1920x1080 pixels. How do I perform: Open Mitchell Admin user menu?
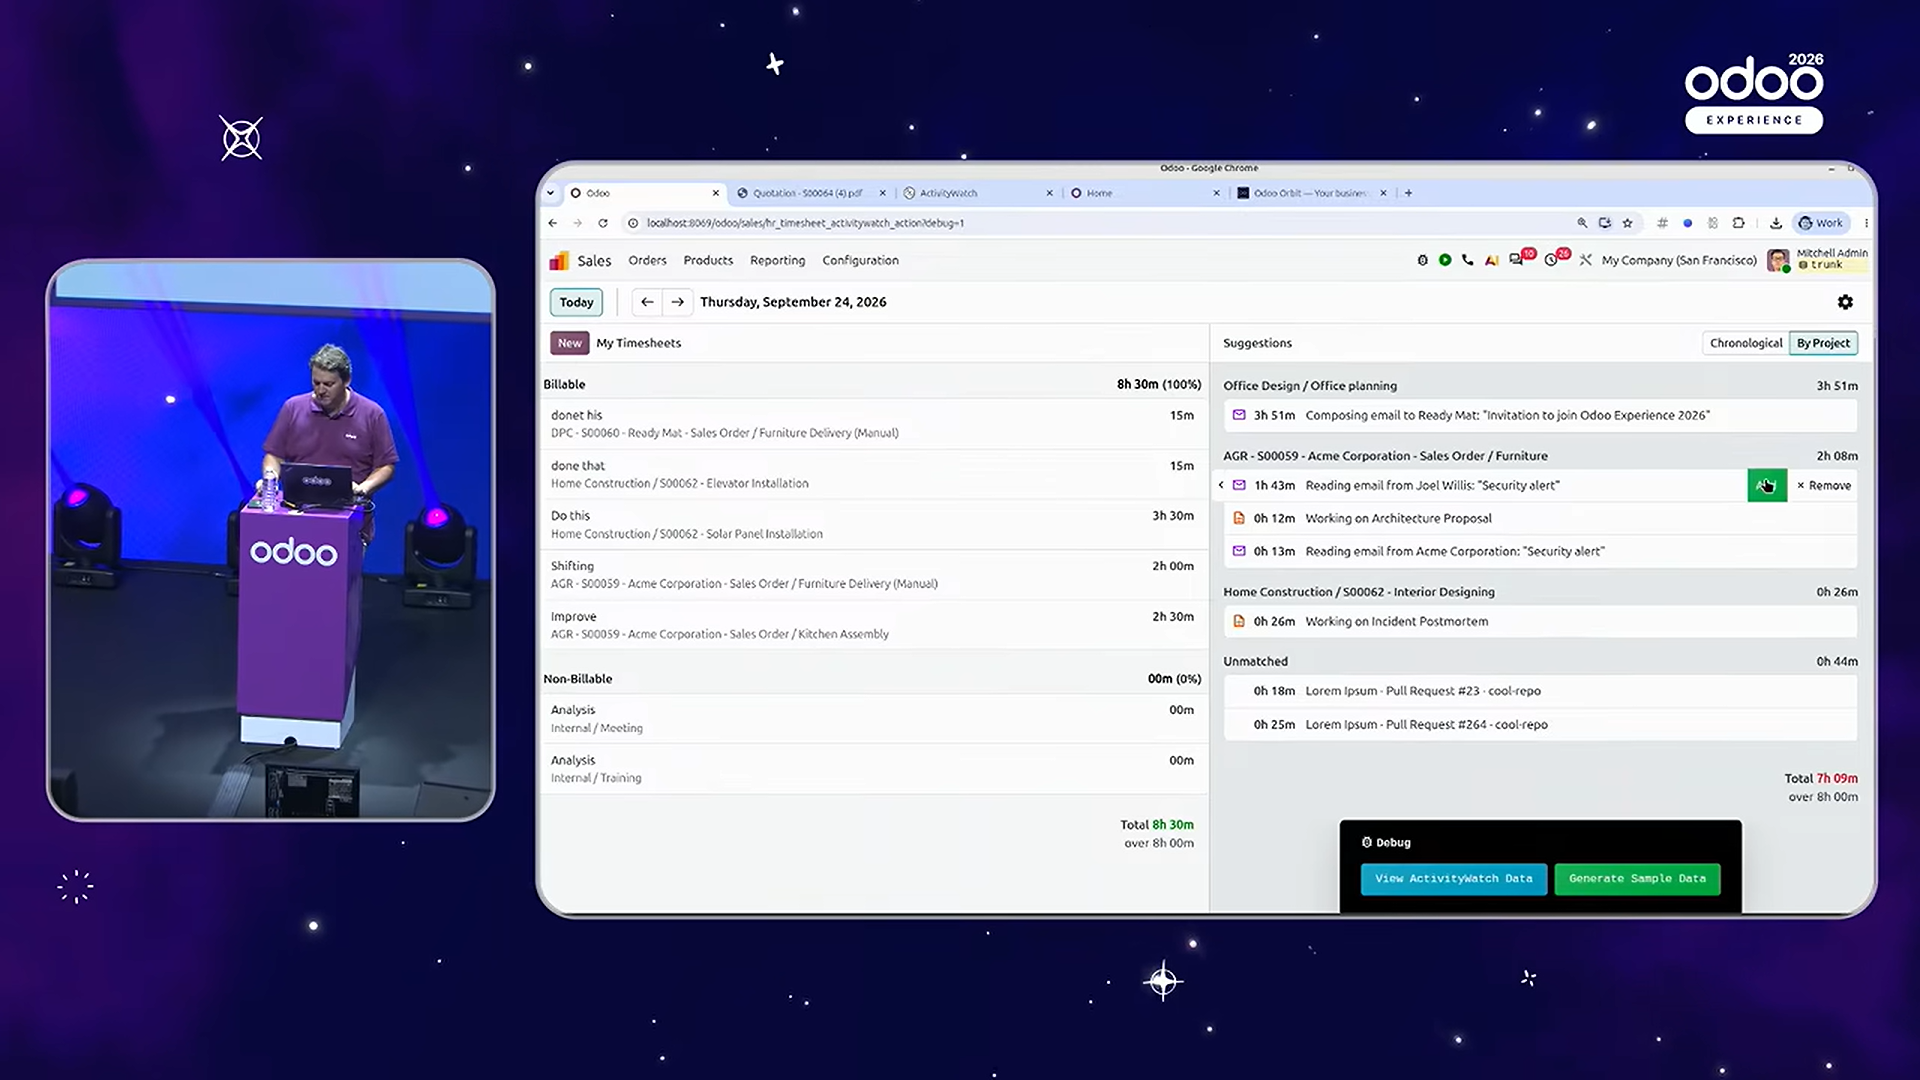click(x=1818, y=259)
